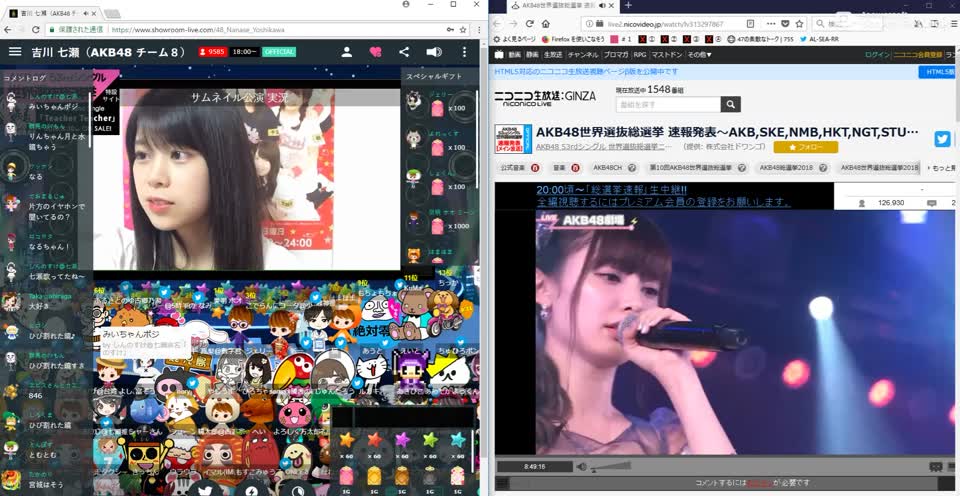Open the three-dot more menu in SHOWROOM
Viewport: 960px width, 496px height.
(464, 52)
